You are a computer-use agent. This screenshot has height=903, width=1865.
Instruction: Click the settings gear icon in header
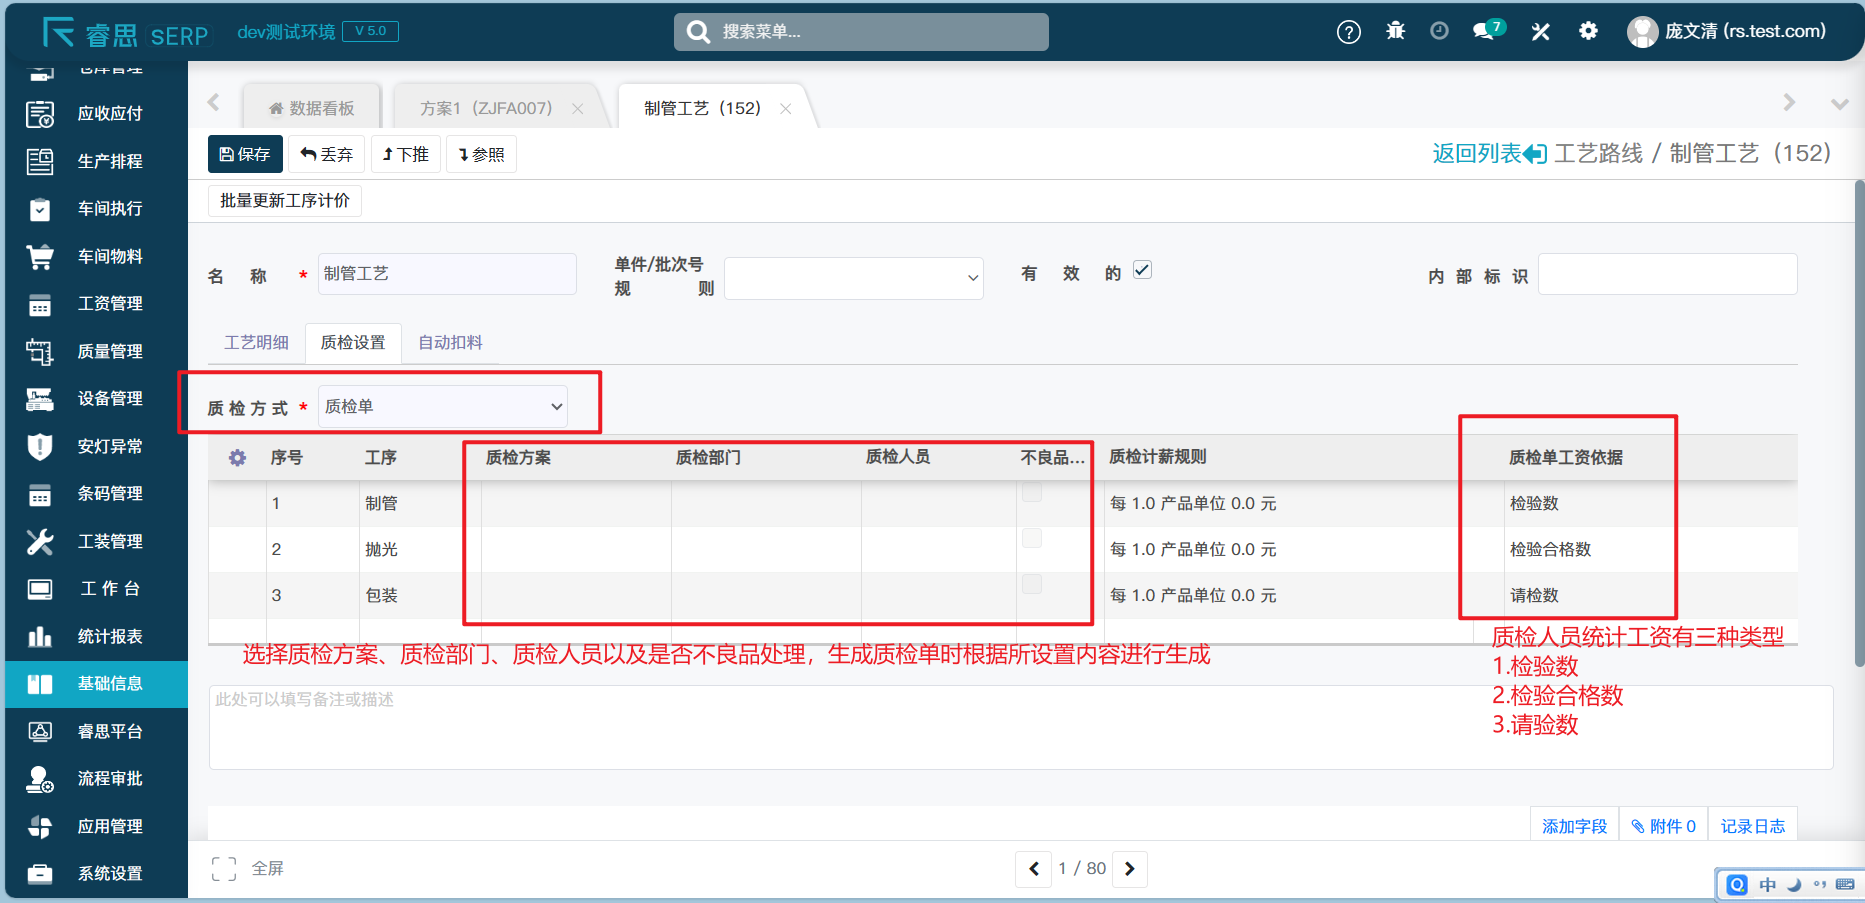(1588, 31)
